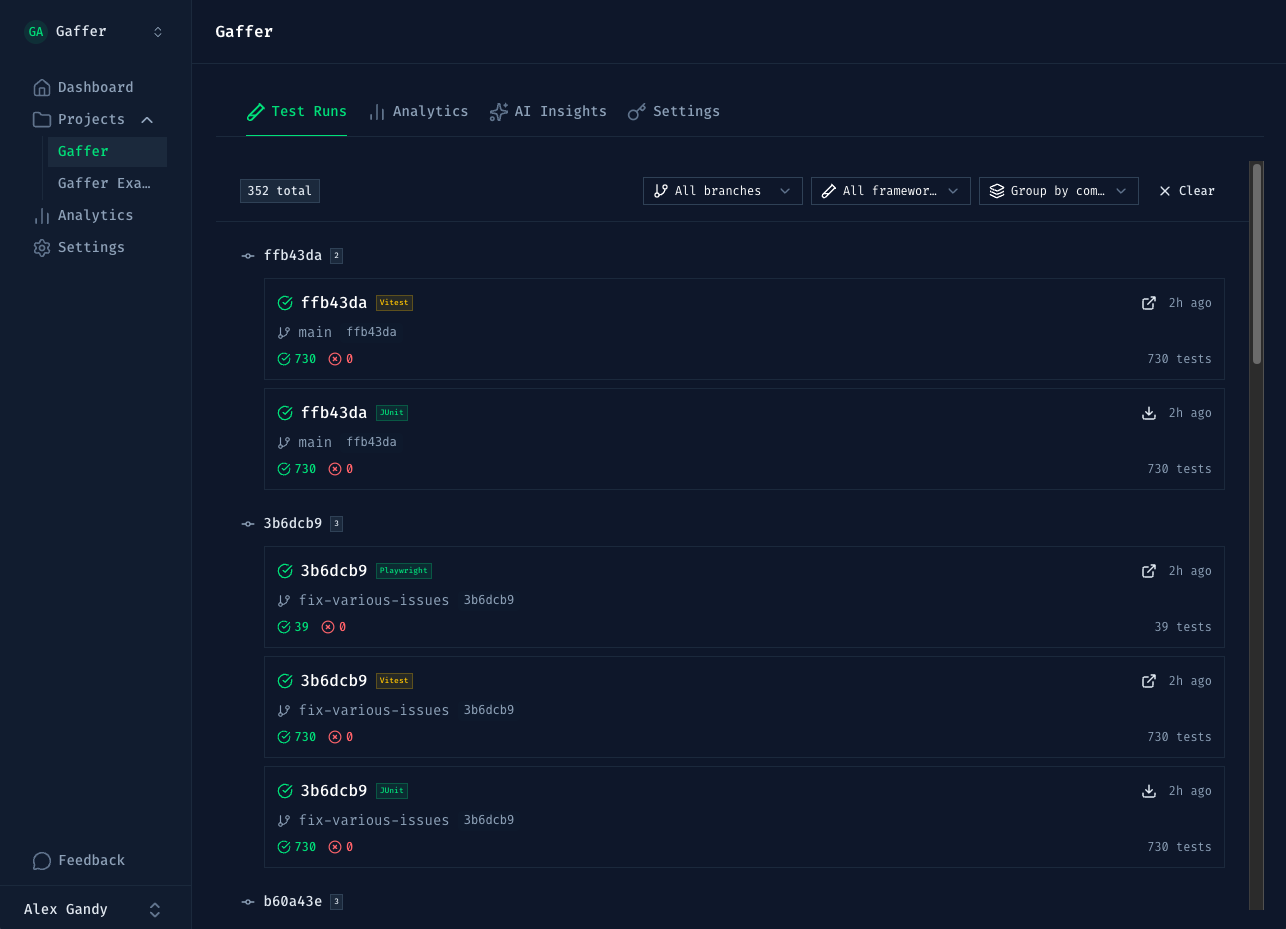Click the commit icon next to b60a43e
Screen dimensions: 1286x929
[x=247, y=901]
